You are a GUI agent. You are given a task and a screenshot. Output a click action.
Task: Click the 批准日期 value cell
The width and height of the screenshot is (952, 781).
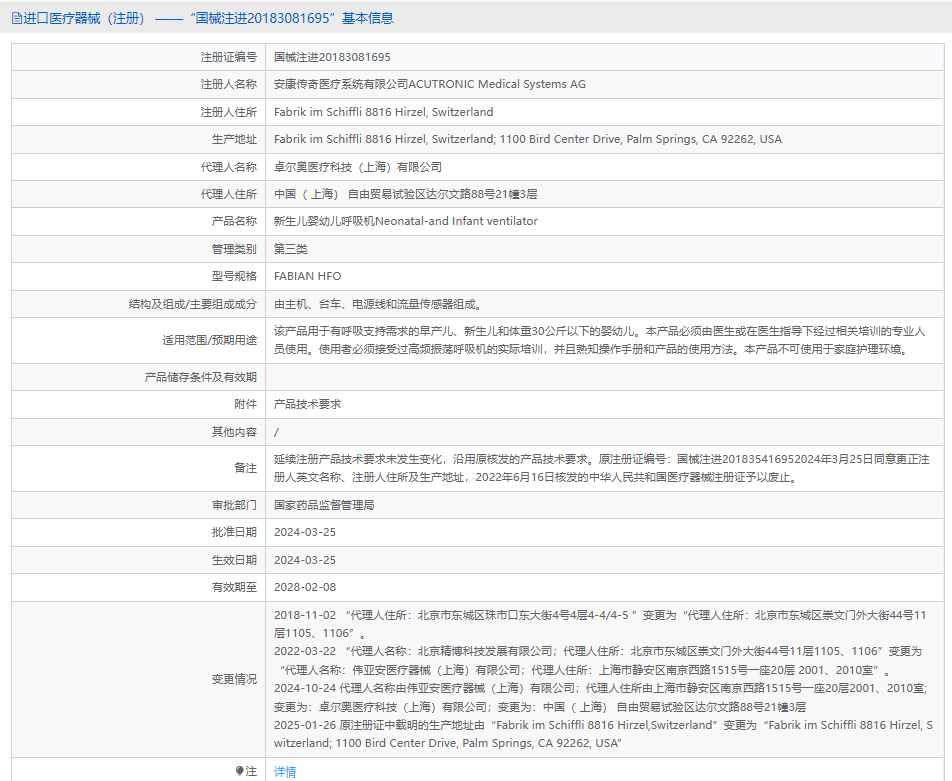[305, 532]
